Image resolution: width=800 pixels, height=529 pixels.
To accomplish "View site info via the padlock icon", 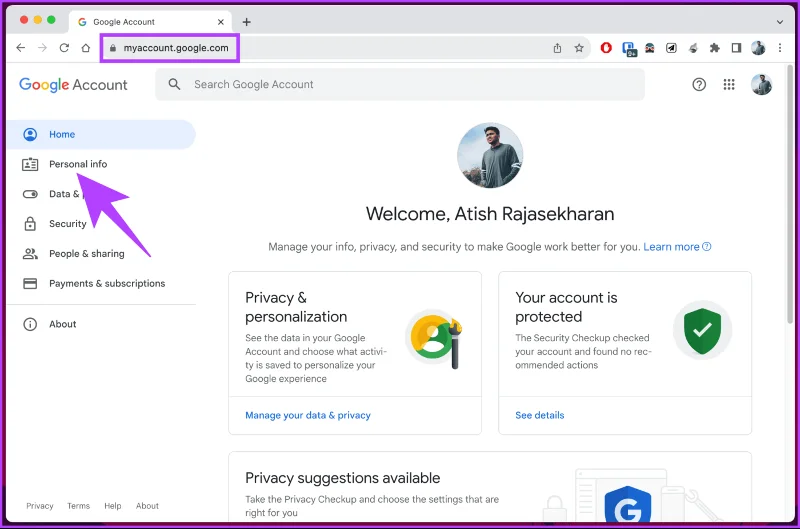I will (x=113, y=48).
